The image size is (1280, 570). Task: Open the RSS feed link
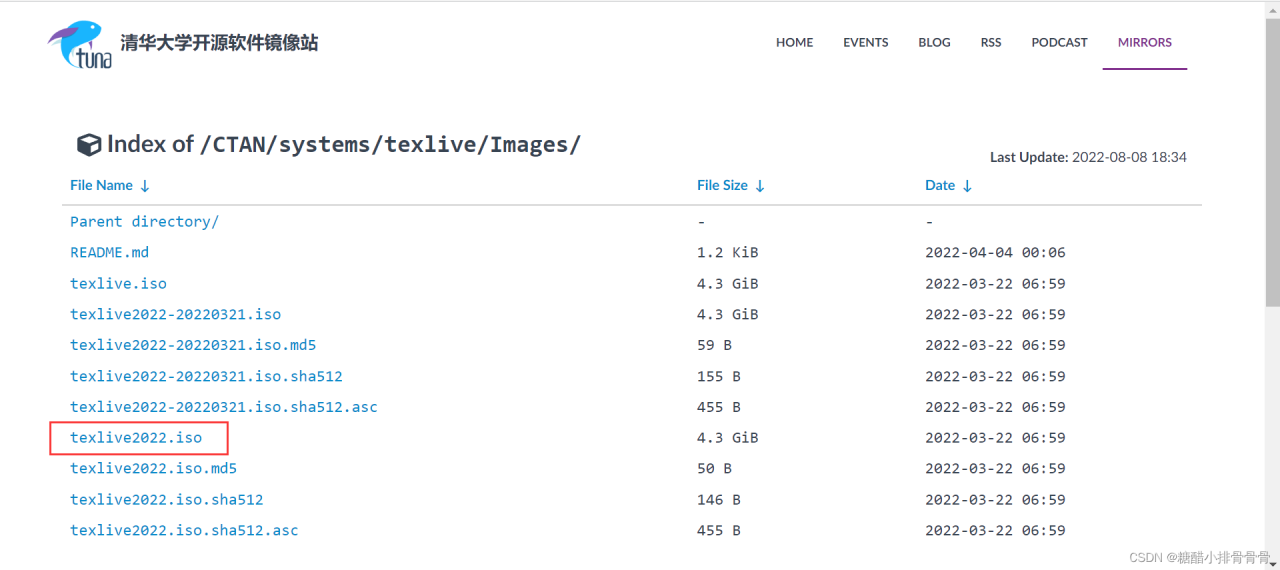tap(990, 42)
